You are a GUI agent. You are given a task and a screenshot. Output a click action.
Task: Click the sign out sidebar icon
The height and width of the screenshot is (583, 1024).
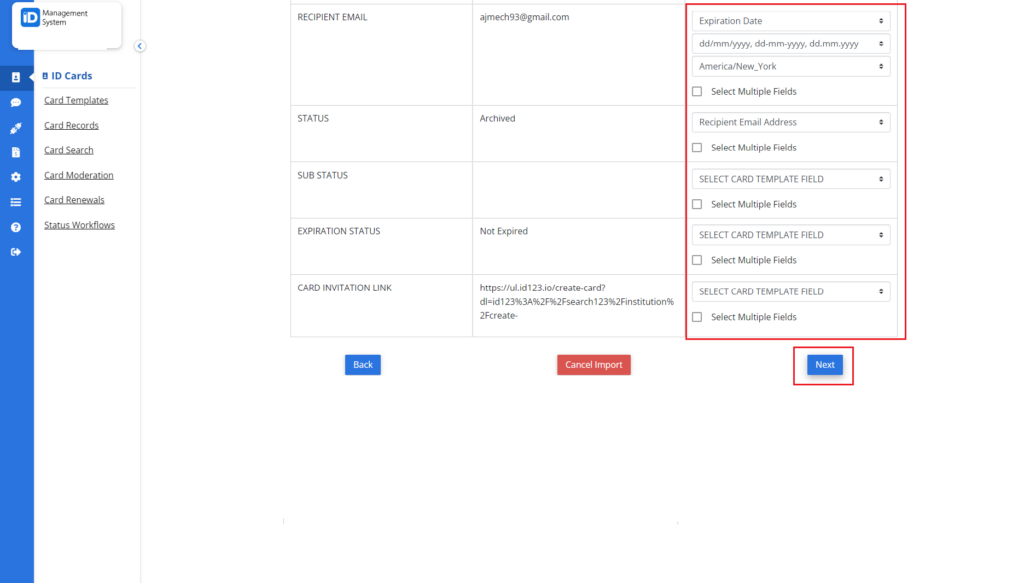tap(16, 252)
